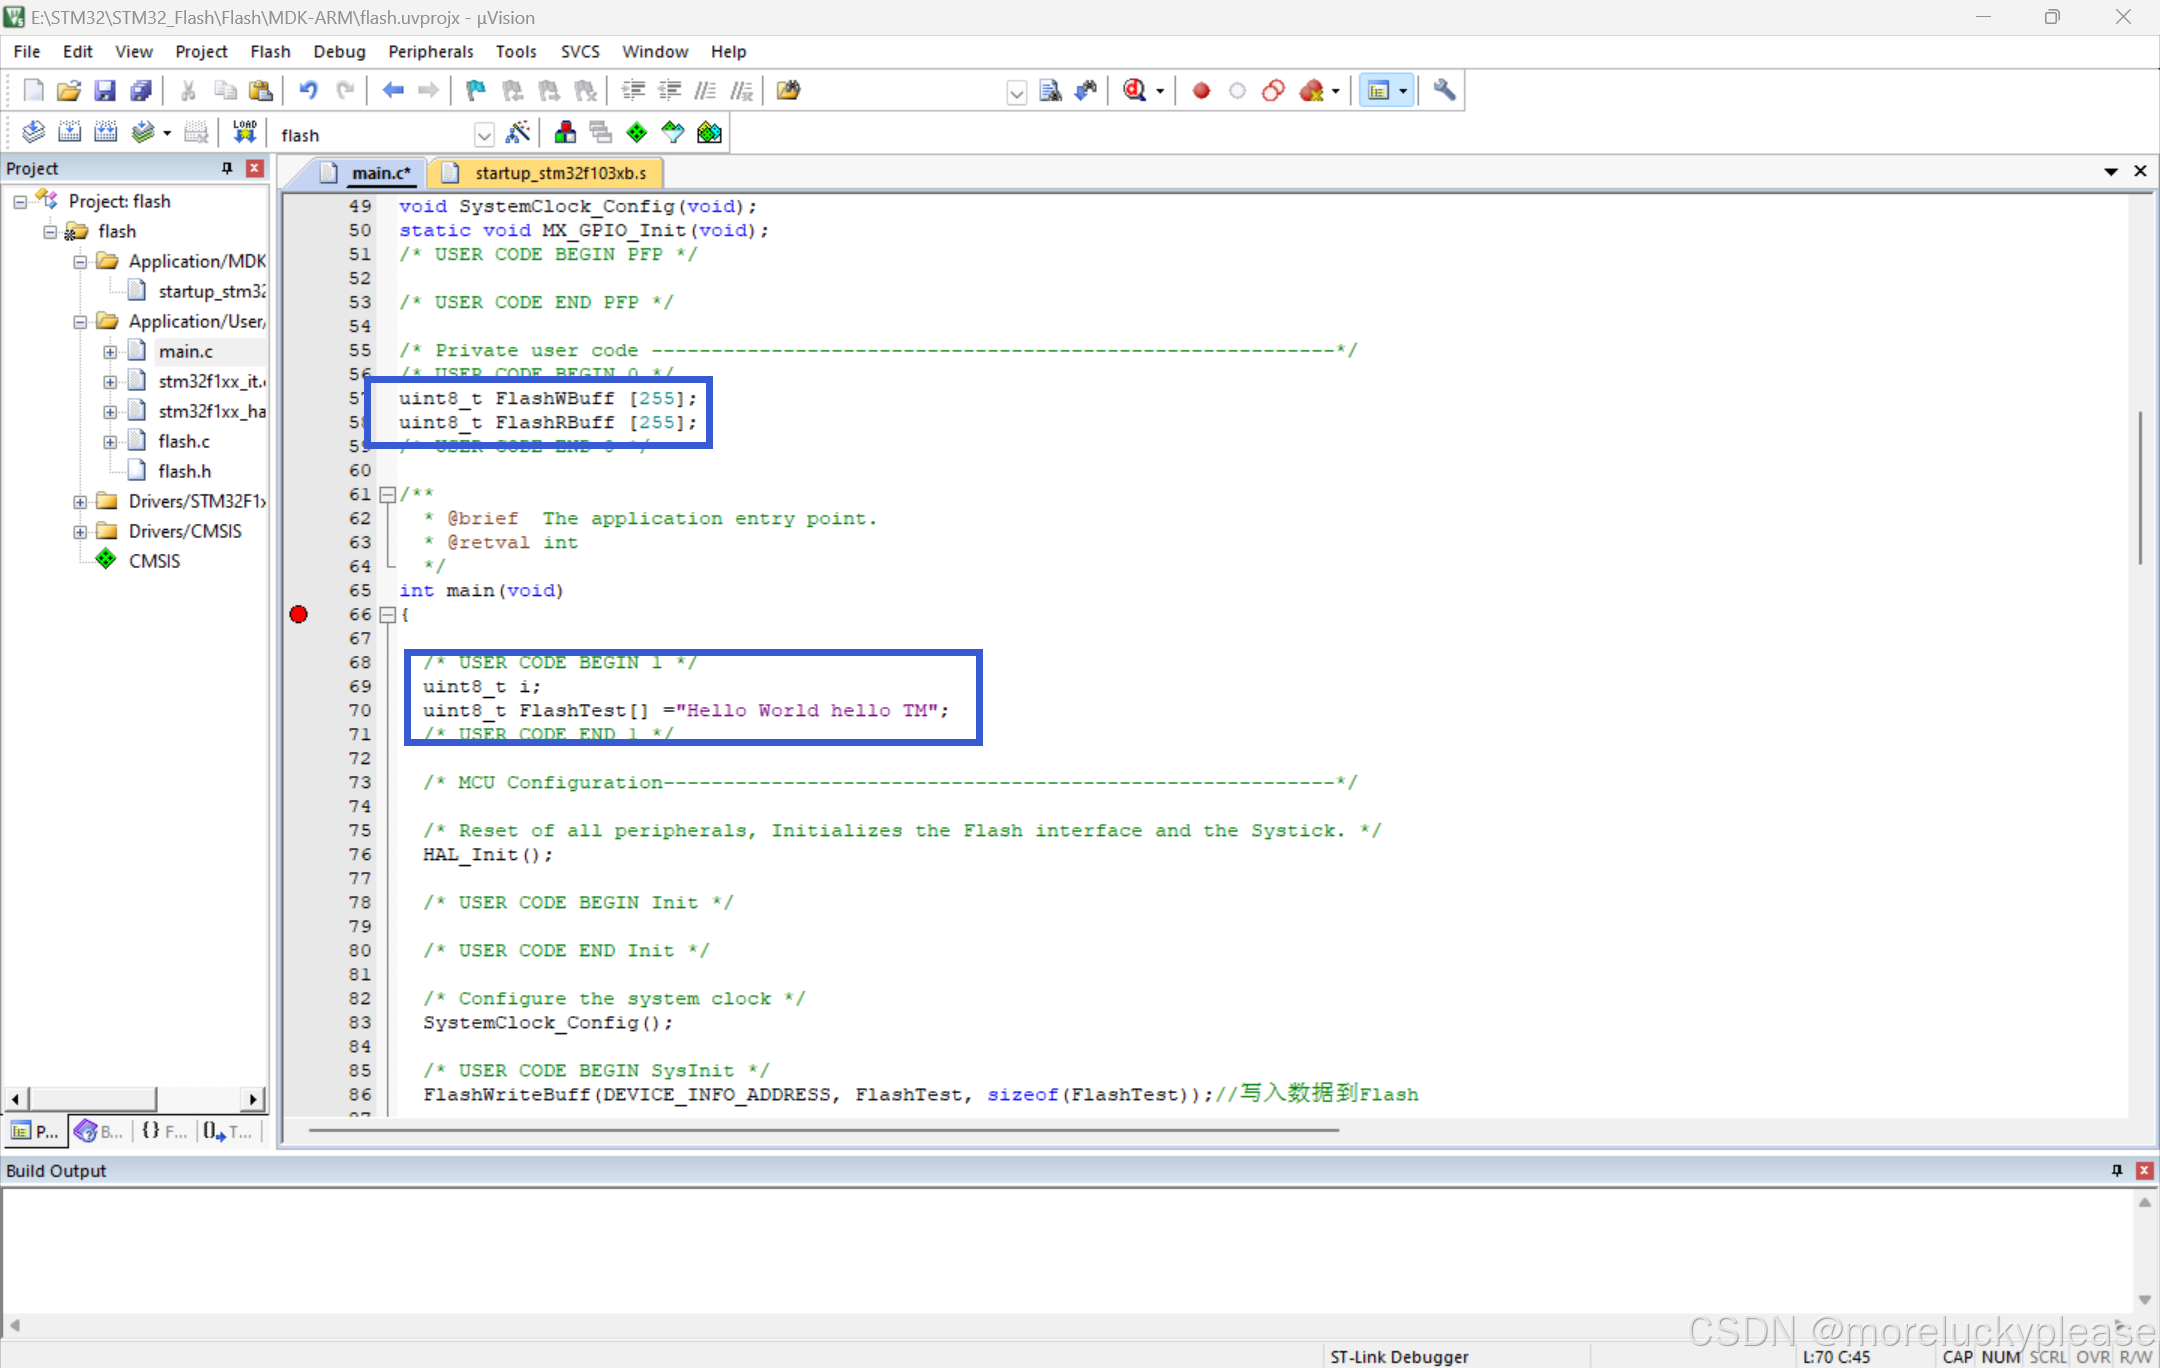Click the editor horizontal scrollbar

822,1130
